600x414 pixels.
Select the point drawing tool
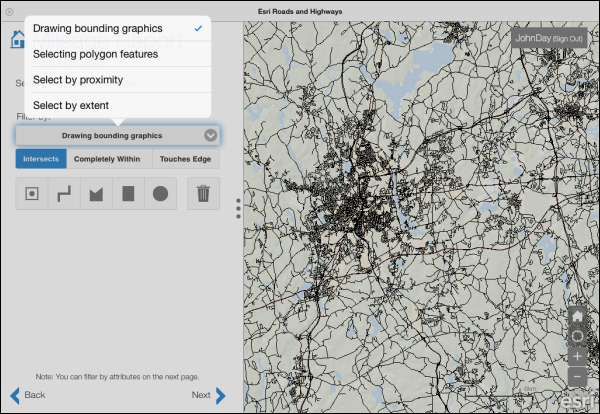tap(31, 194)
